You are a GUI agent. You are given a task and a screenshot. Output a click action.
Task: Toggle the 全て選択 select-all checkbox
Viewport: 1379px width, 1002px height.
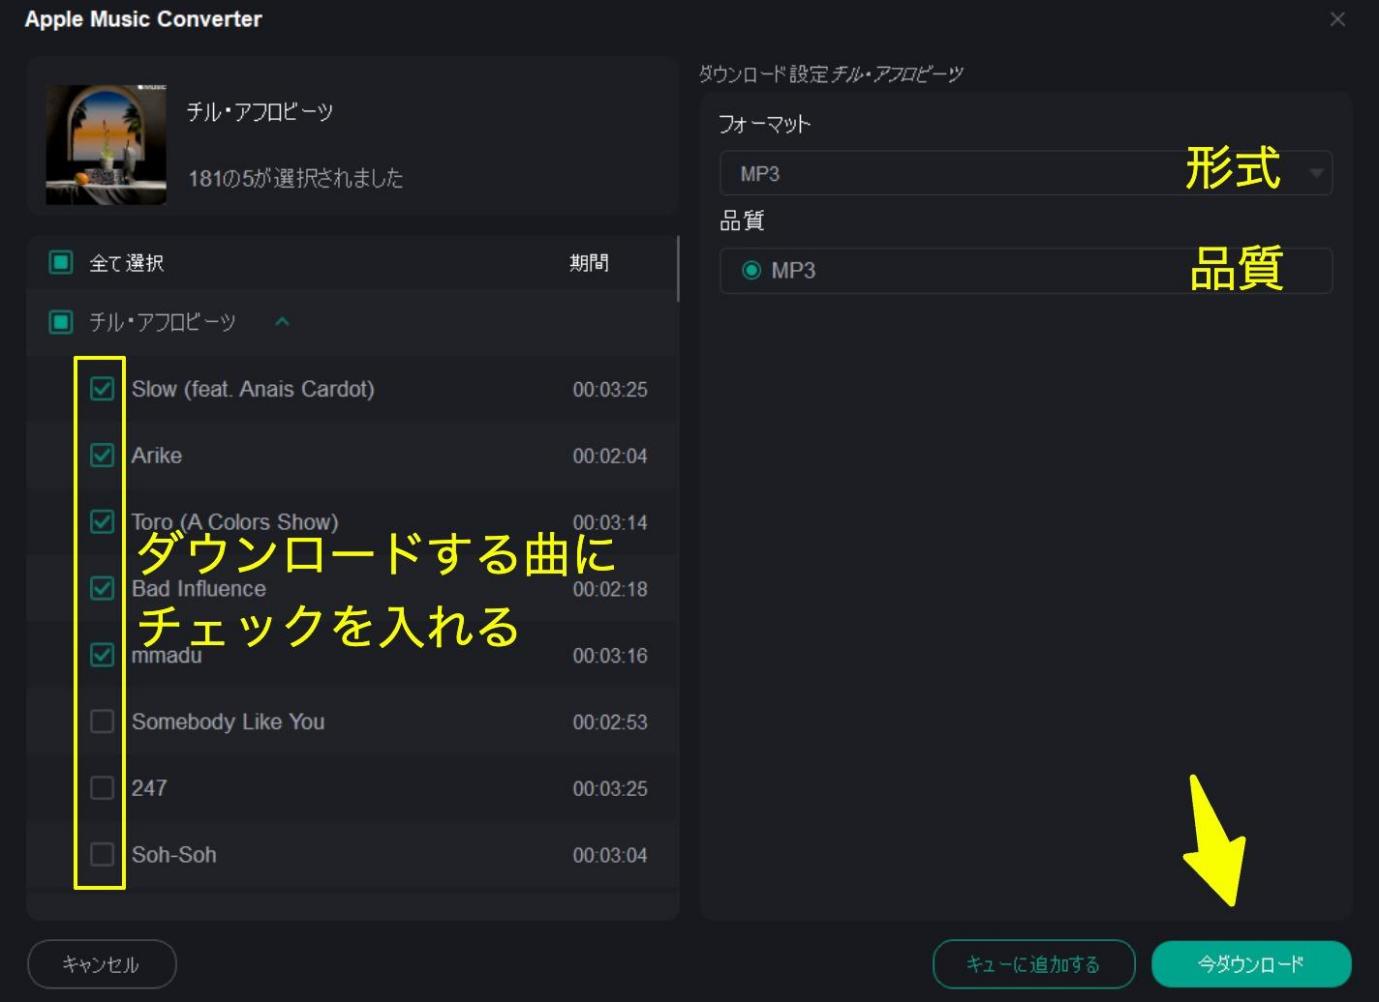pos(61,262)
